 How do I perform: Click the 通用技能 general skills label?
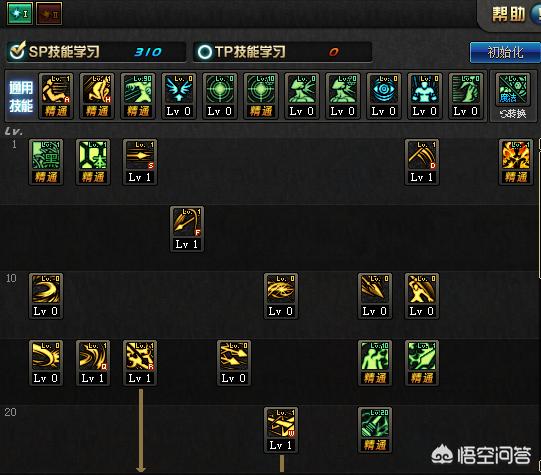click(21, 97)
